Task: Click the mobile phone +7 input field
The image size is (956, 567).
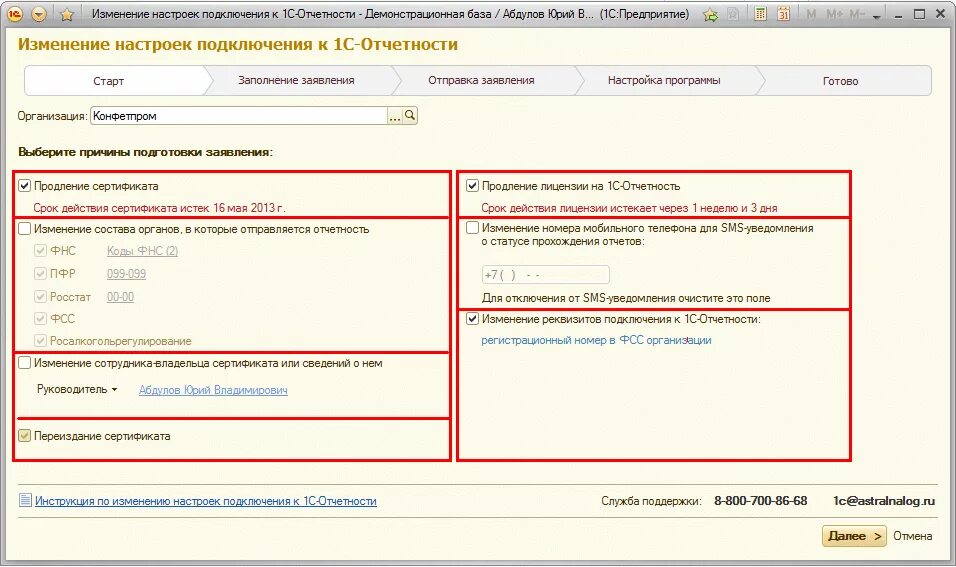Action: point(545,274)
